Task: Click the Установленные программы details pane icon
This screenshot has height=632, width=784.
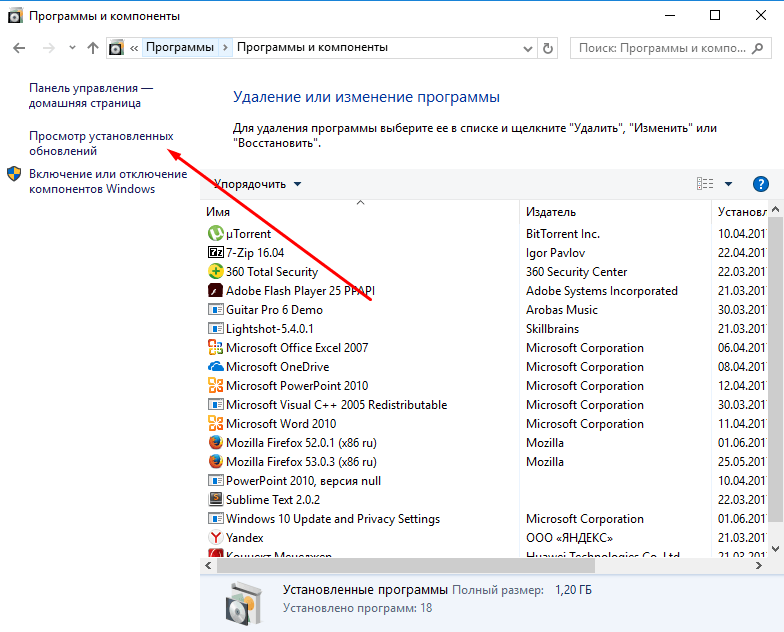Action: (243, 603)
